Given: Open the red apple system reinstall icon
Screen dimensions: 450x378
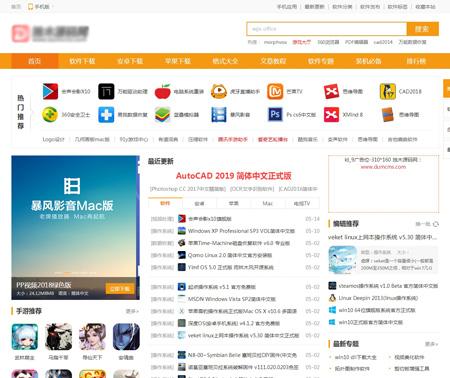Looking at the screenshot, I should [x=163, y=91].
